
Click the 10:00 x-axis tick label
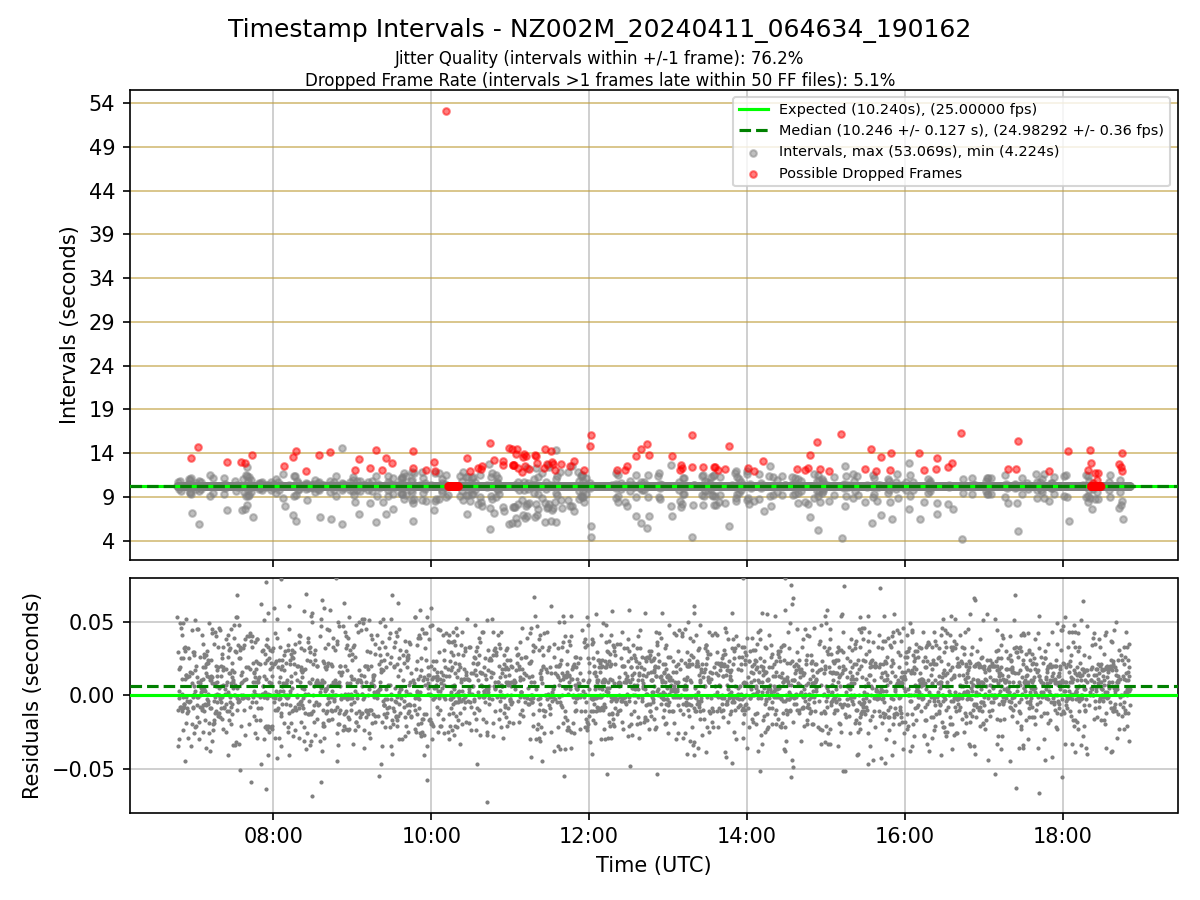click(x=431, y=834)
